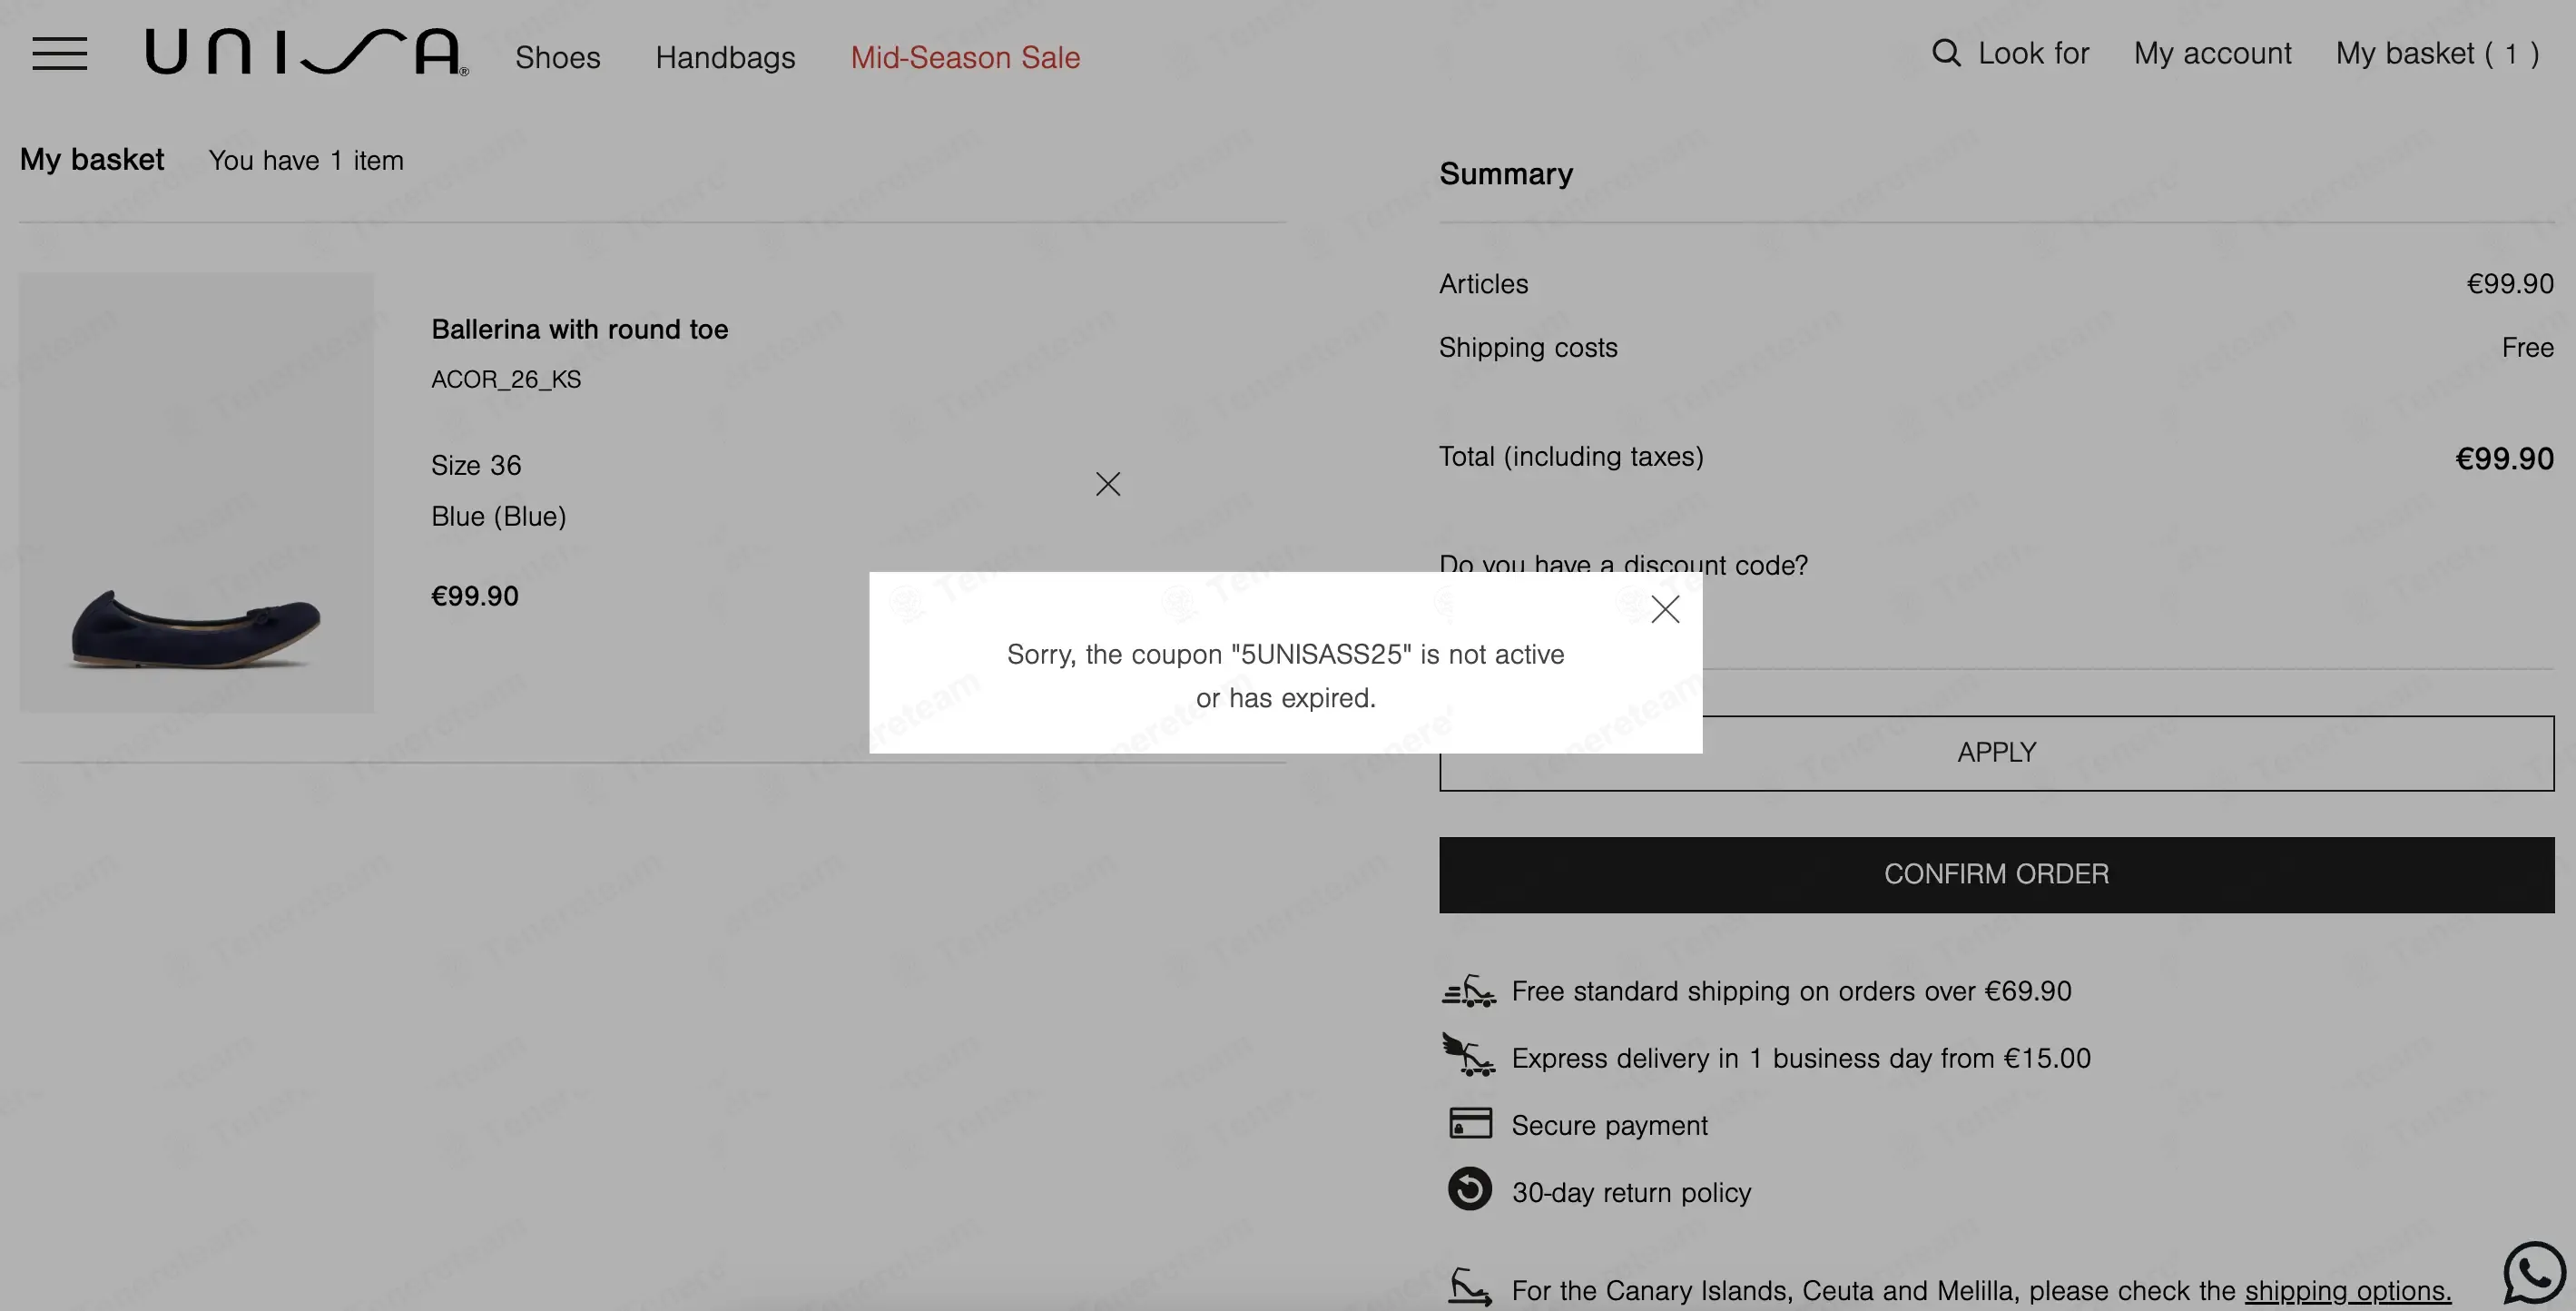Viewport: 2576px width, 1311px height.
Task: Open the hamburger navigation menu
Action: 59,54
